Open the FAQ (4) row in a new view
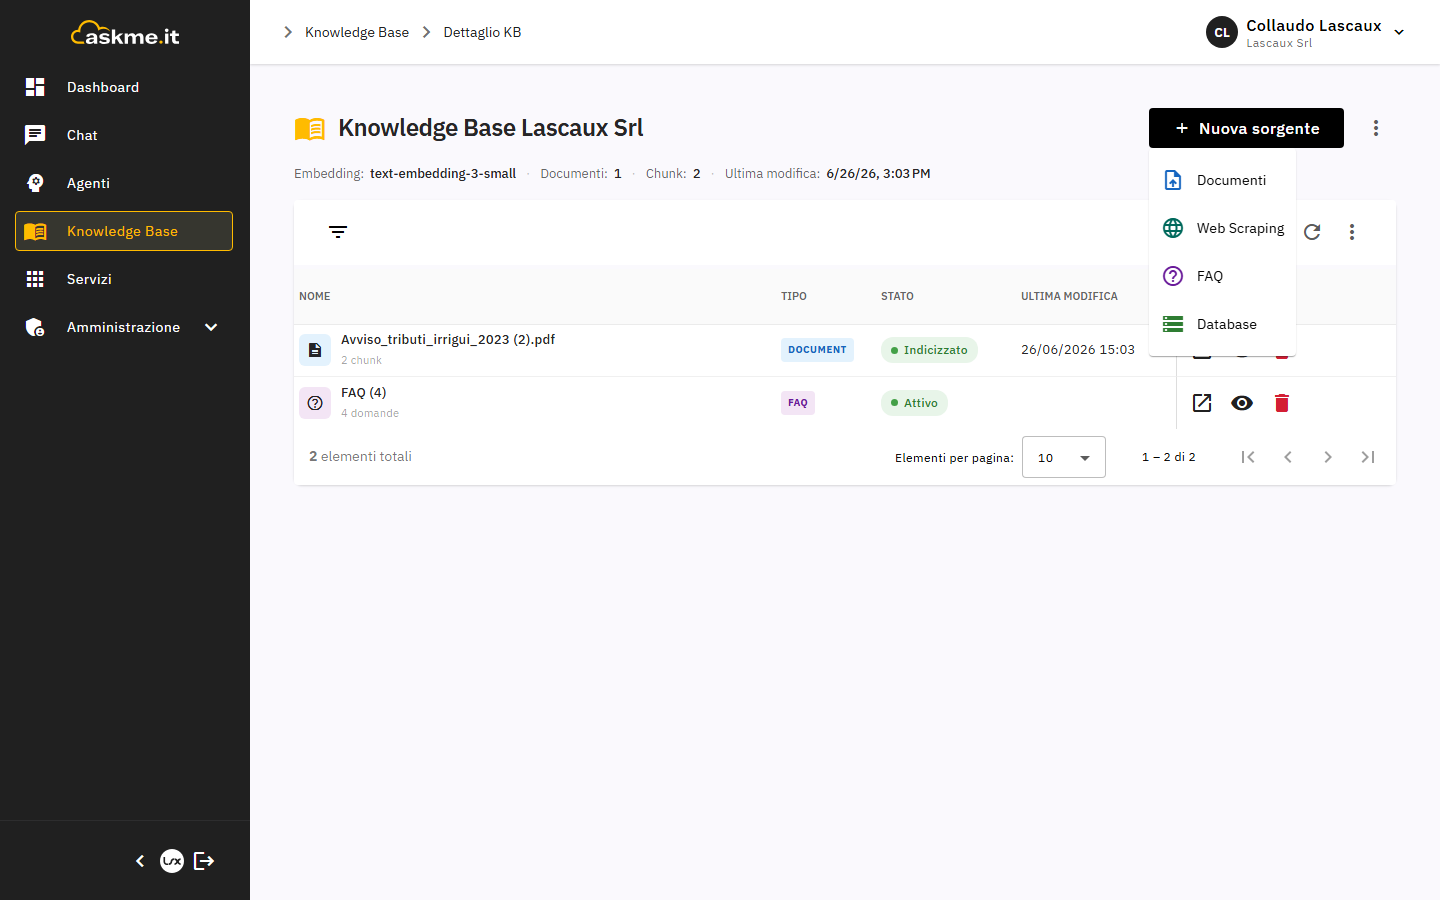This screenshot has height=900, width=1440. click(1202, 403)
